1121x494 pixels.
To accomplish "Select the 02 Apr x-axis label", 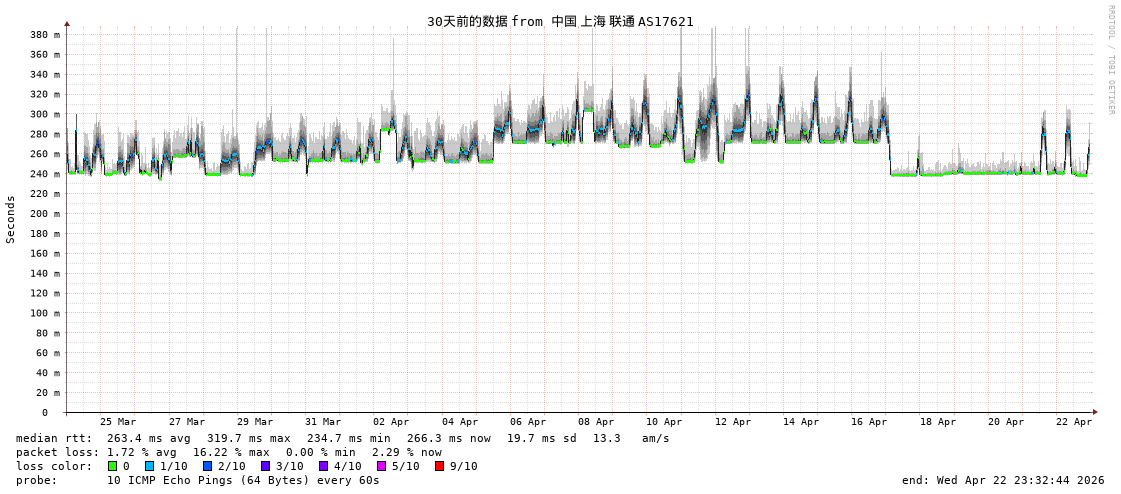I will (x=391, y=422).
